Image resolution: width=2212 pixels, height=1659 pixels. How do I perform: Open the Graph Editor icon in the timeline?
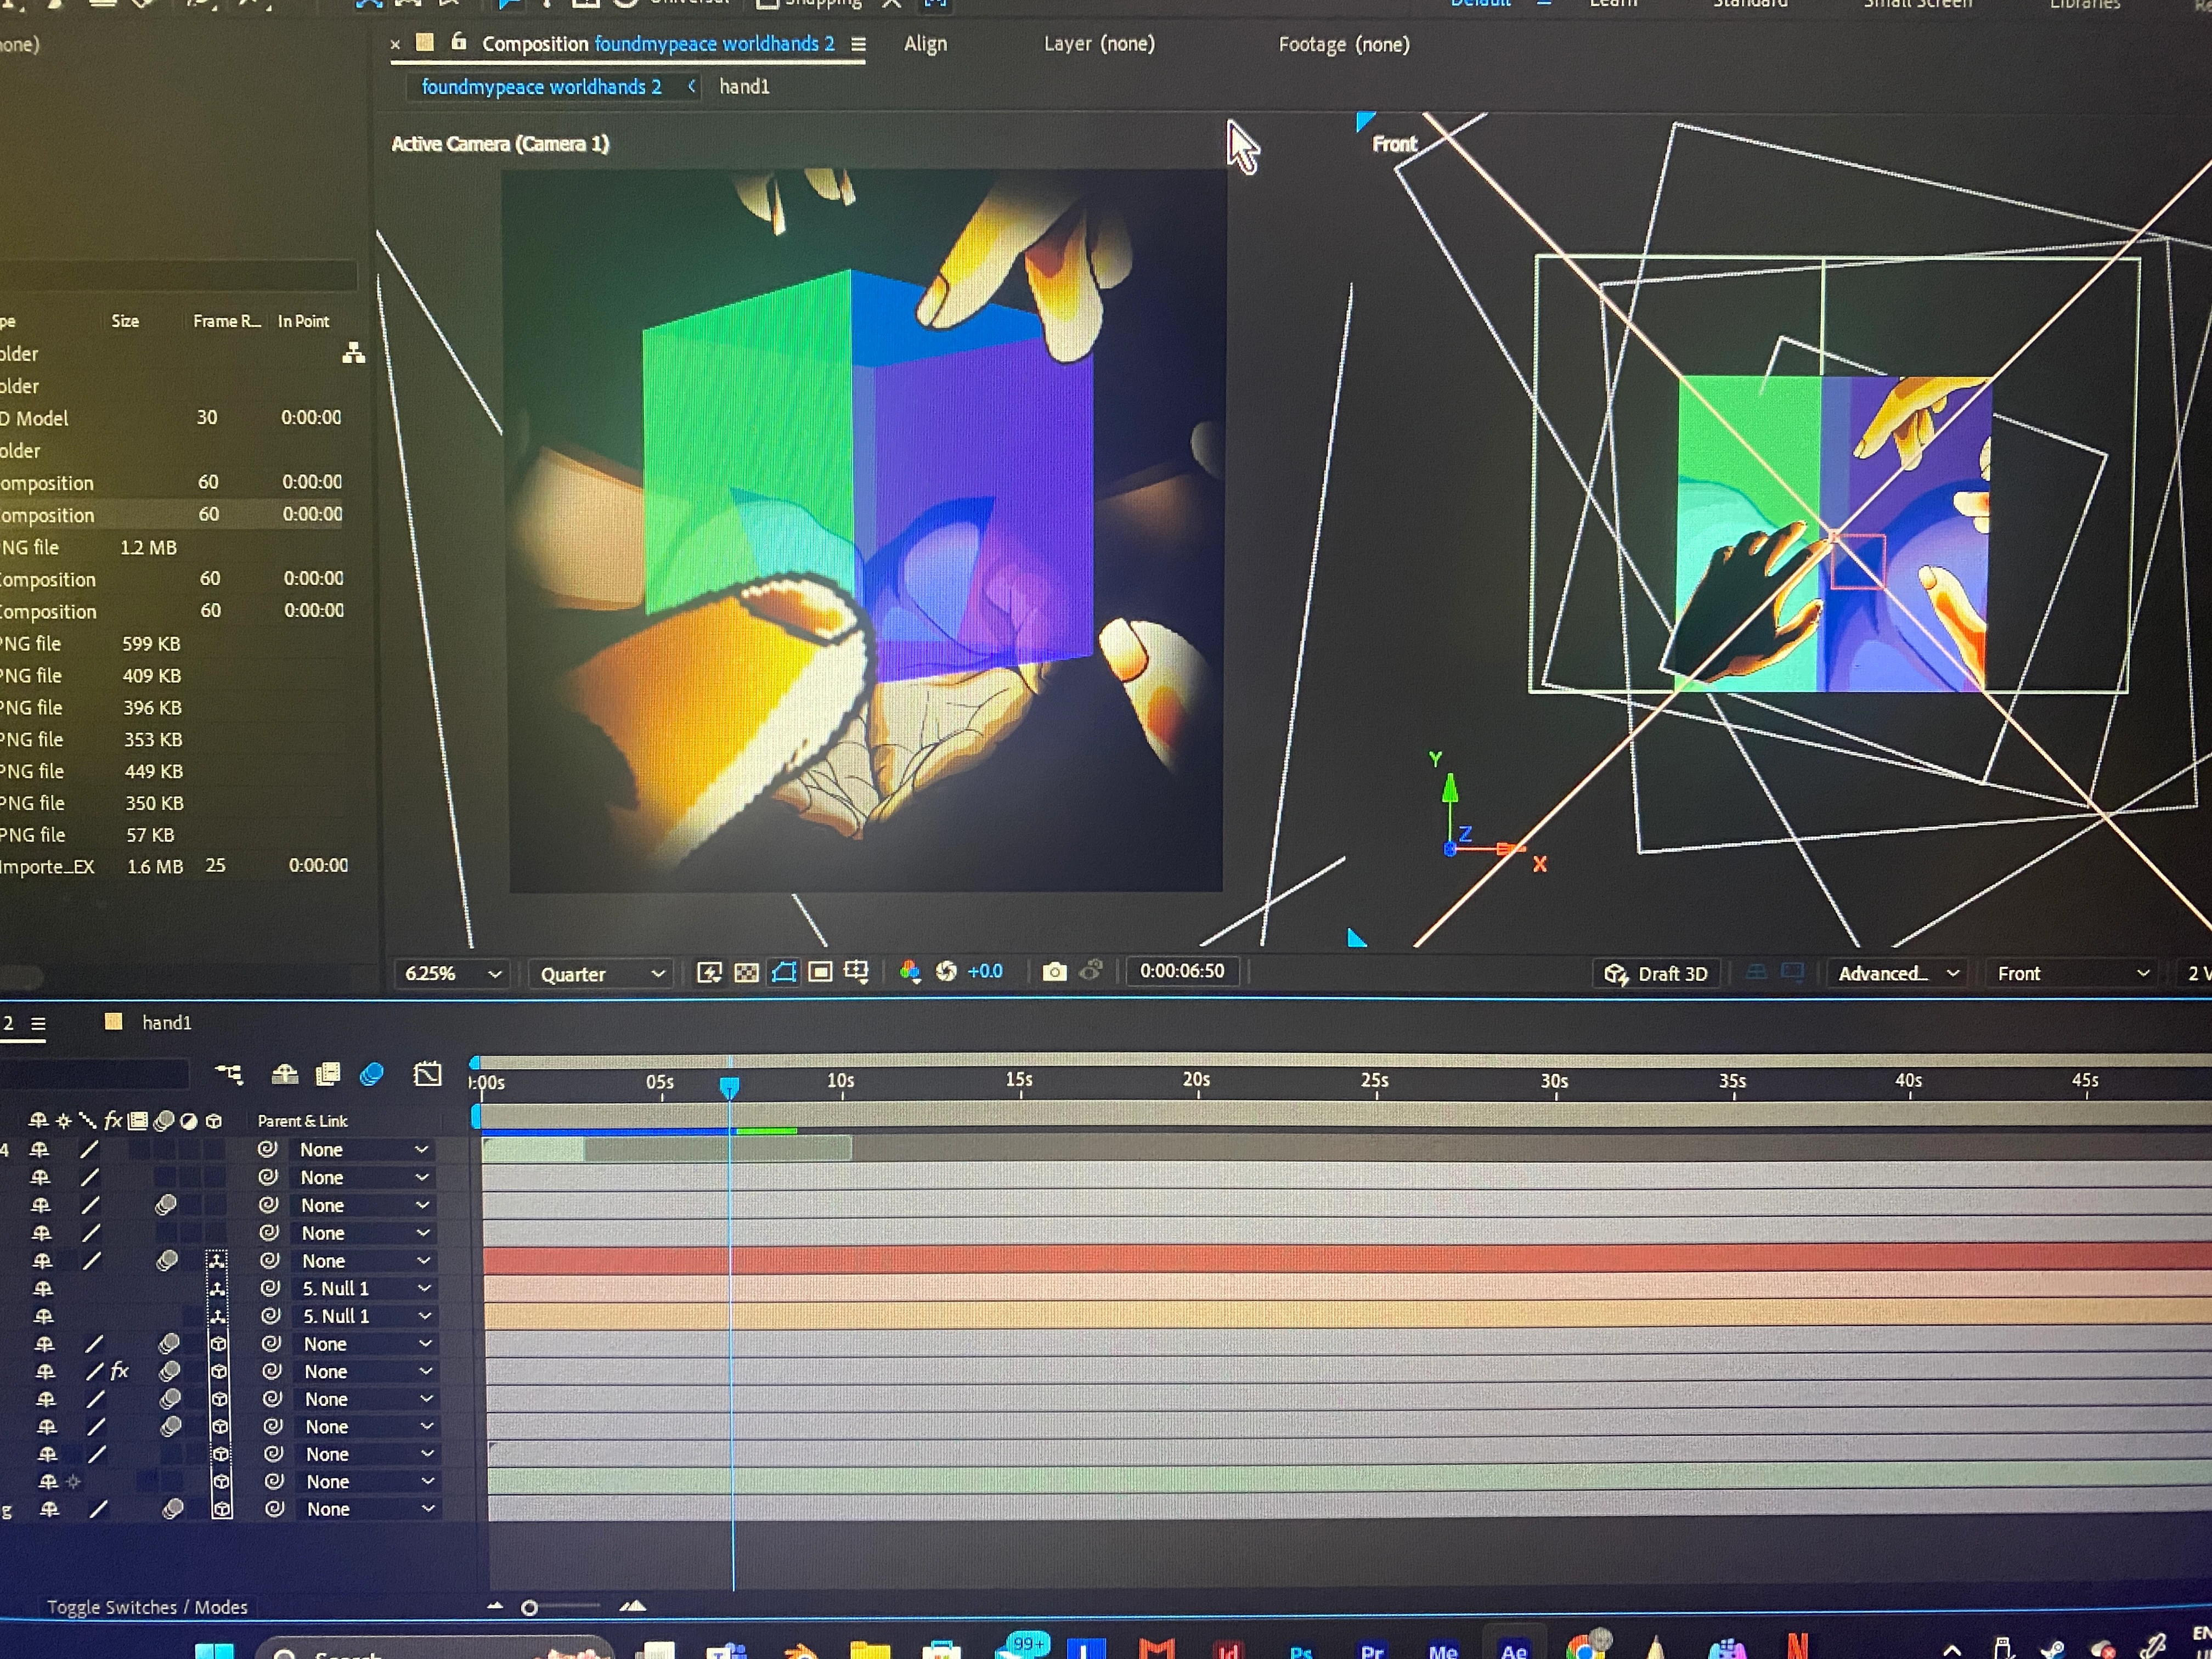click(427, 1075)
